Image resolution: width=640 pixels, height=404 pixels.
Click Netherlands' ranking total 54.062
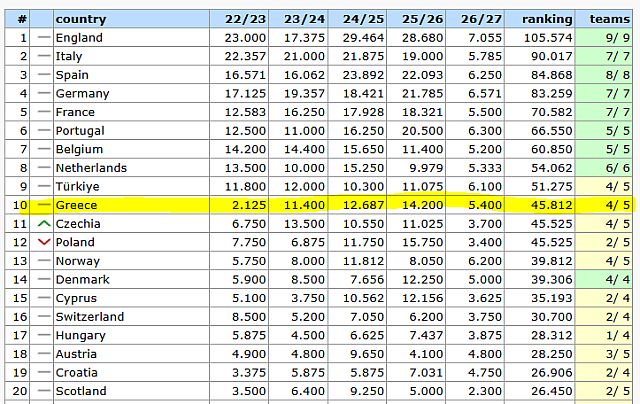(552, 168)
